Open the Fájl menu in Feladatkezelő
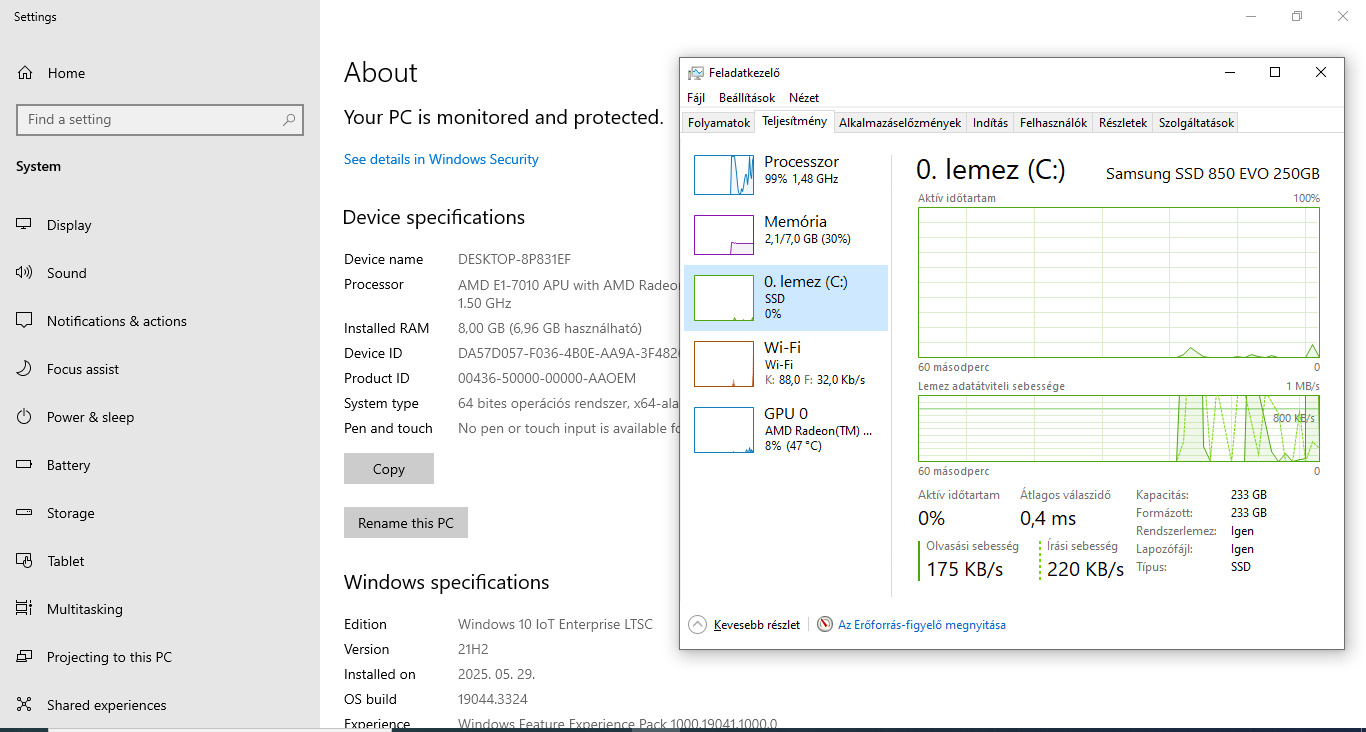This screenshot has width=1366, height=732. point(696,98)
